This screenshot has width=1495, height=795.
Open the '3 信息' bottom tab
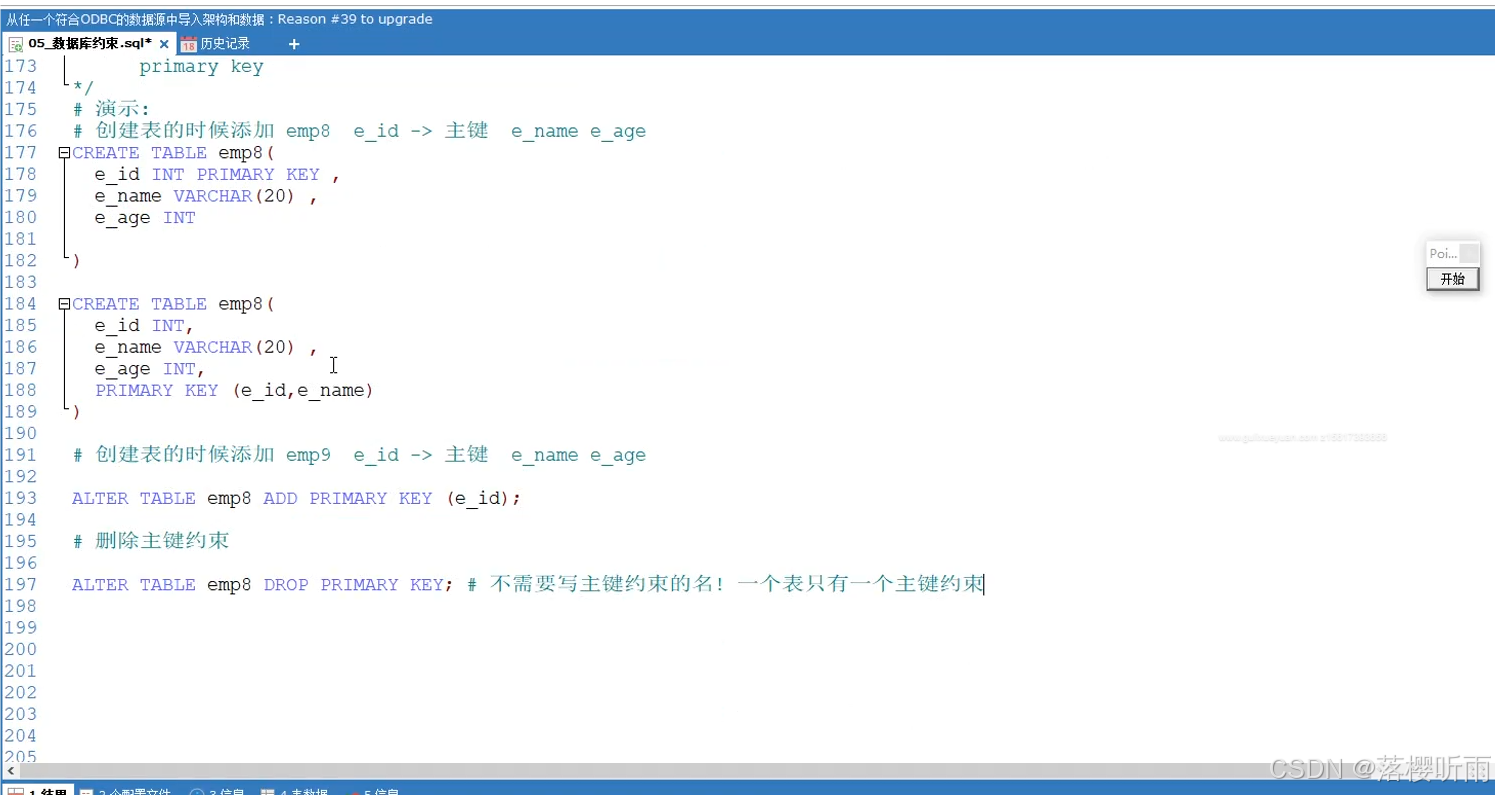tap(217, 791)
